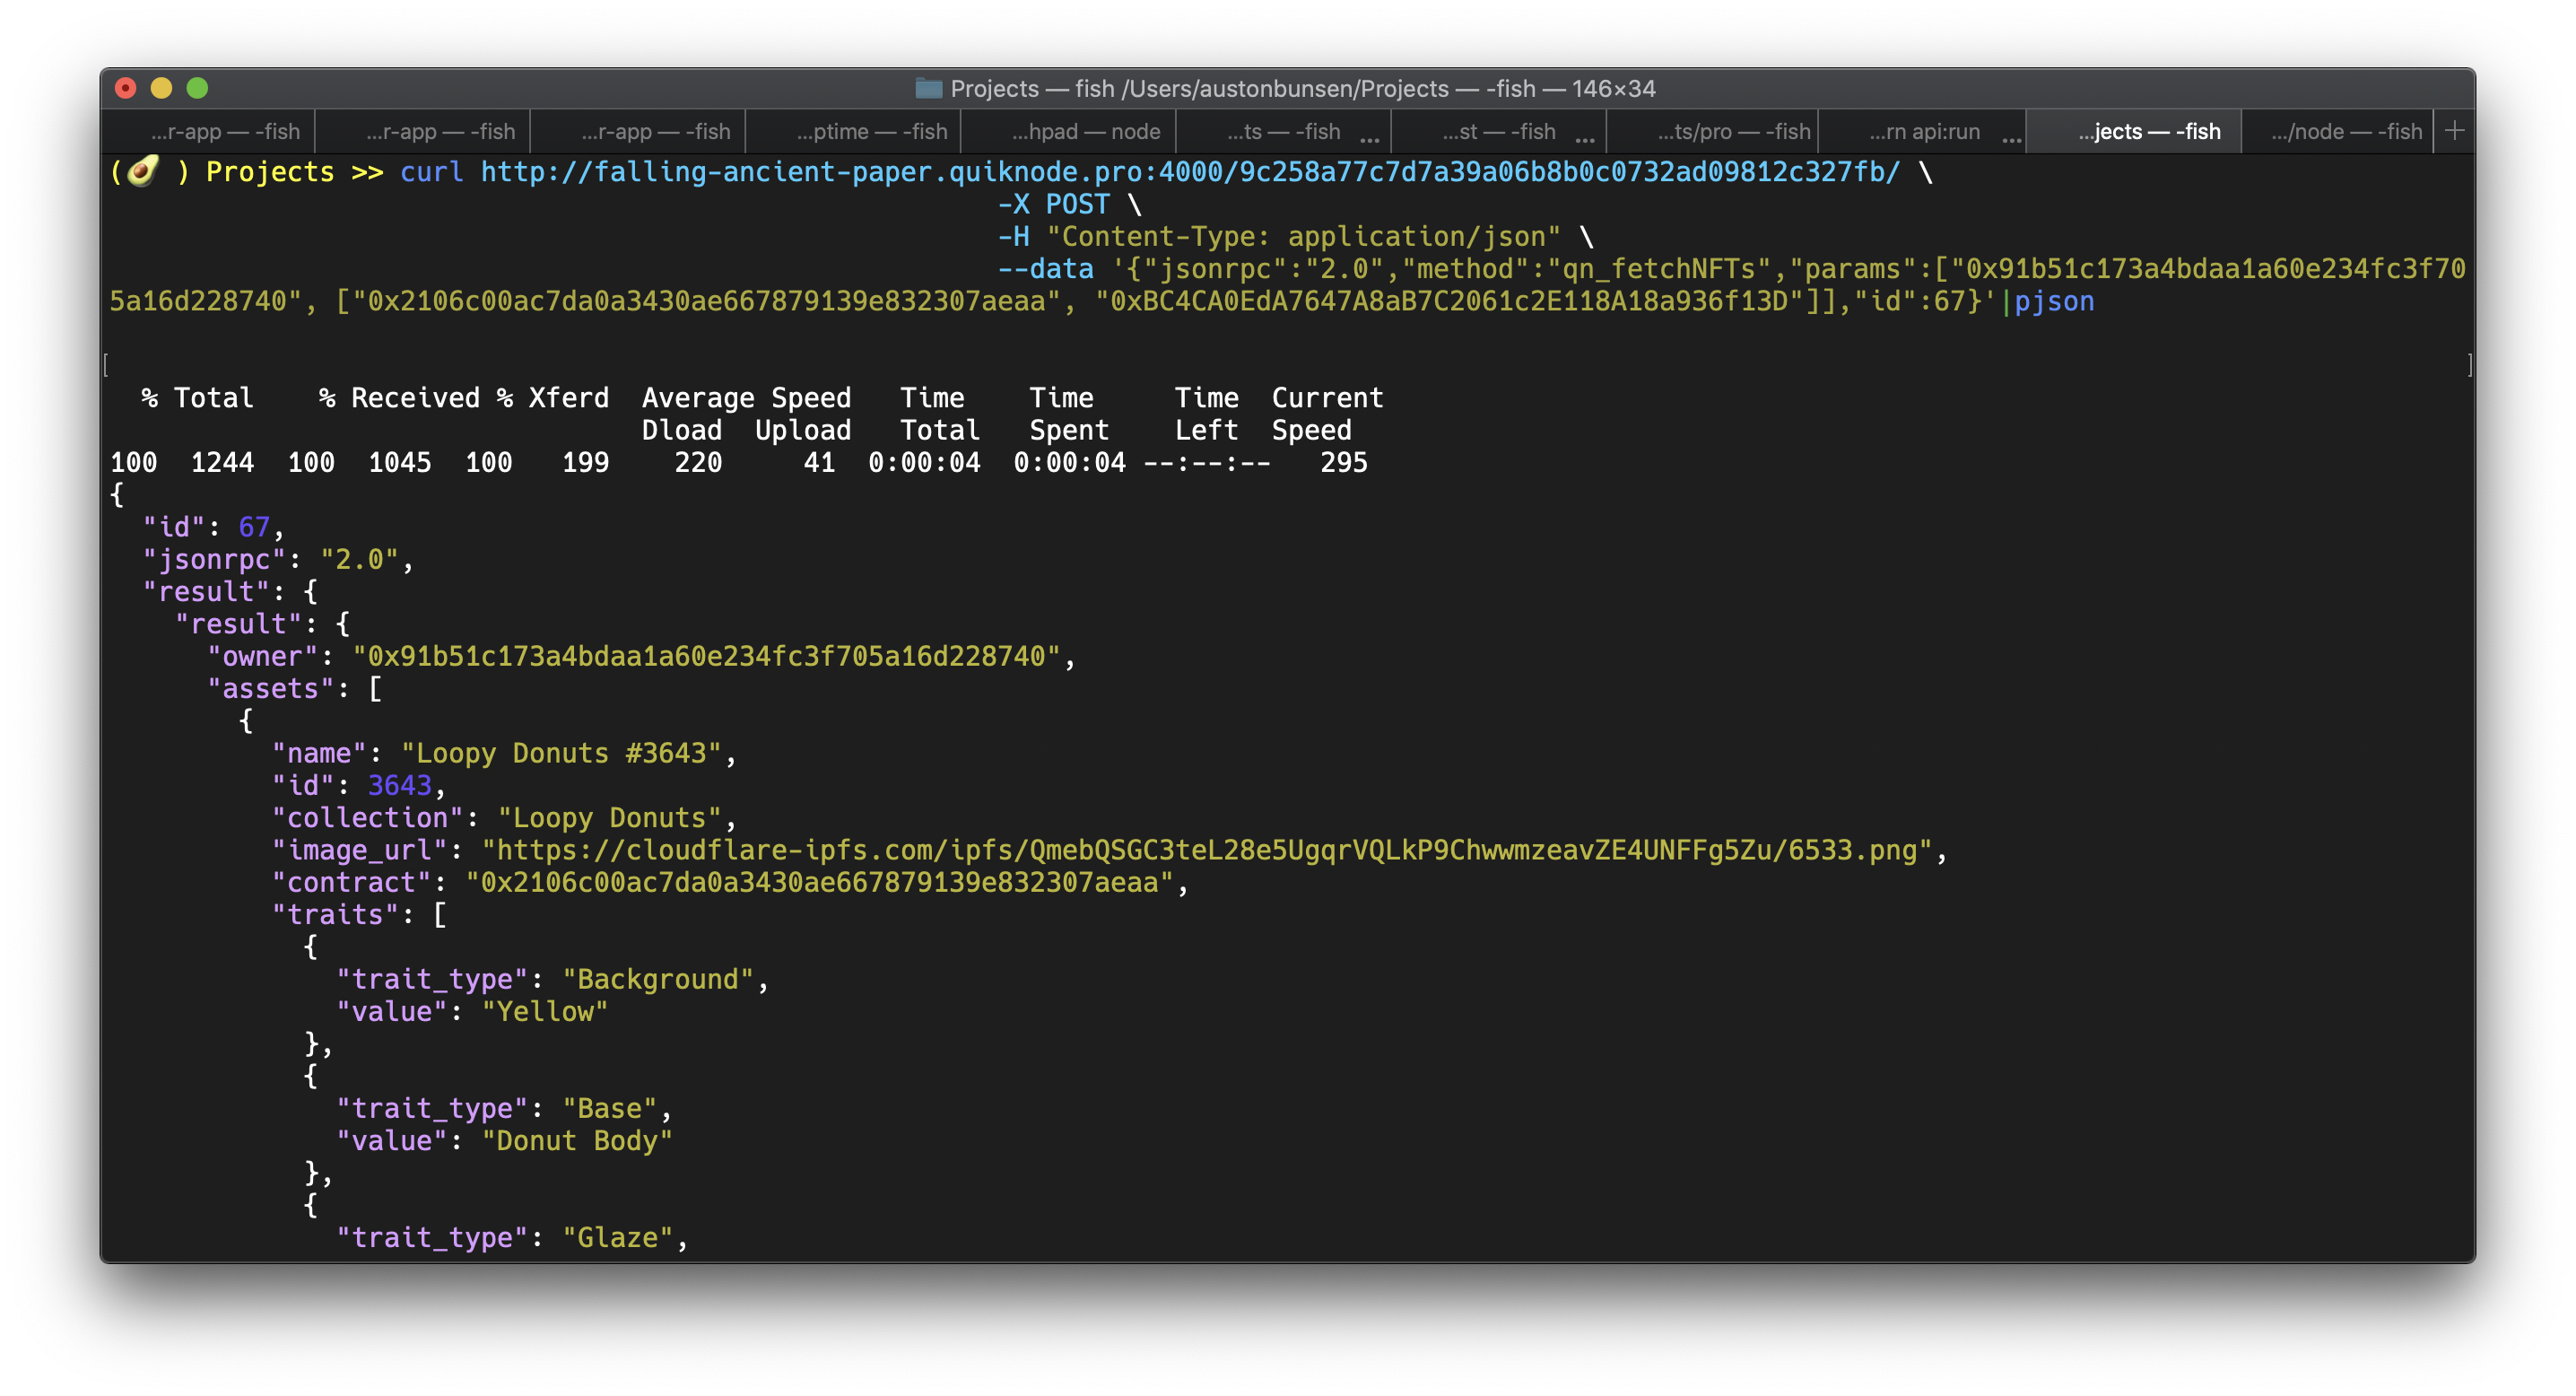Image resolution: width=2576 pixels, height=1396 pixels.
Task: Click the name value 'Loopy Donuts #3643'
Action: (561, 753)
